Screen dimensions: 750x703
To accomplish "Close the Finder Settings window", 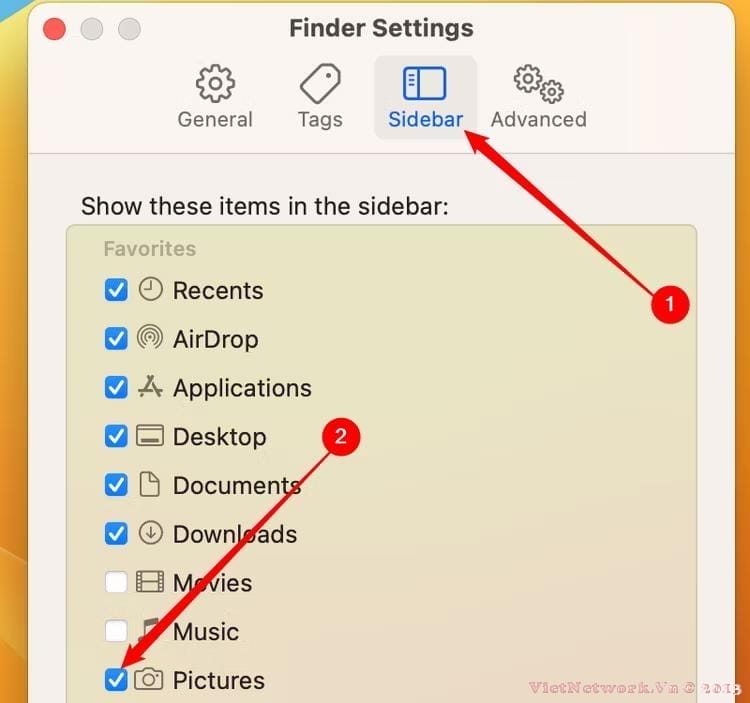I will coord(55,29).
